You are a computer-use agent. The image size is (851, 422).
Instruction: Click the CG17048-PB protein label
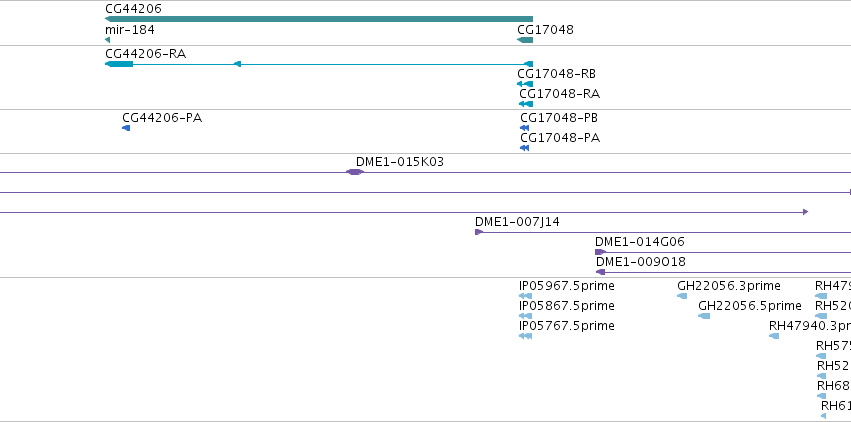click(559, 118)
